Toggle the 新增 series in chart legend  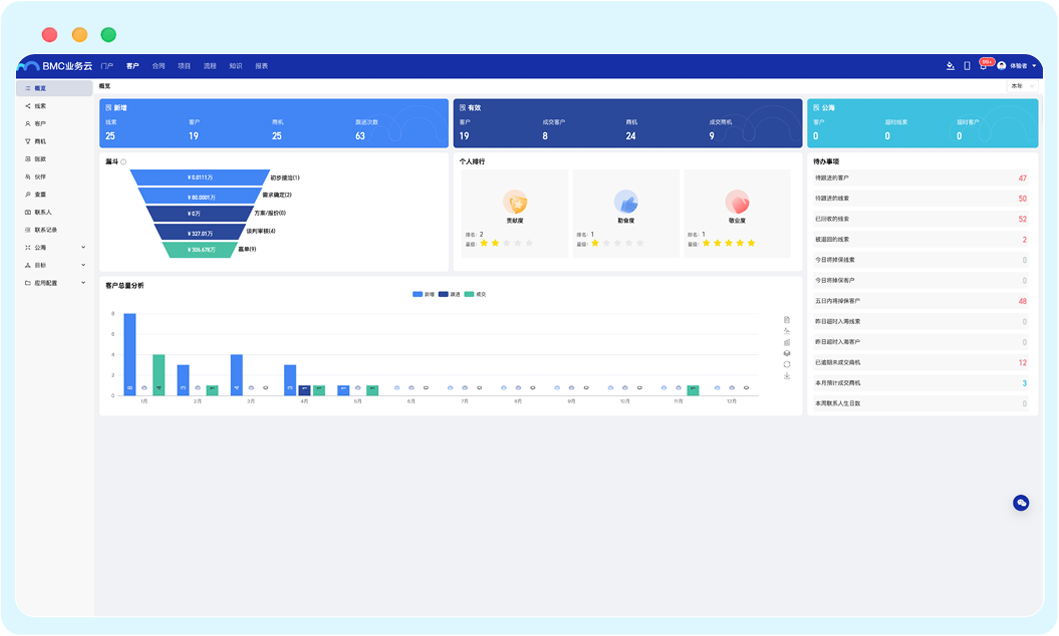pyautogui.click(x=423, y=294)
